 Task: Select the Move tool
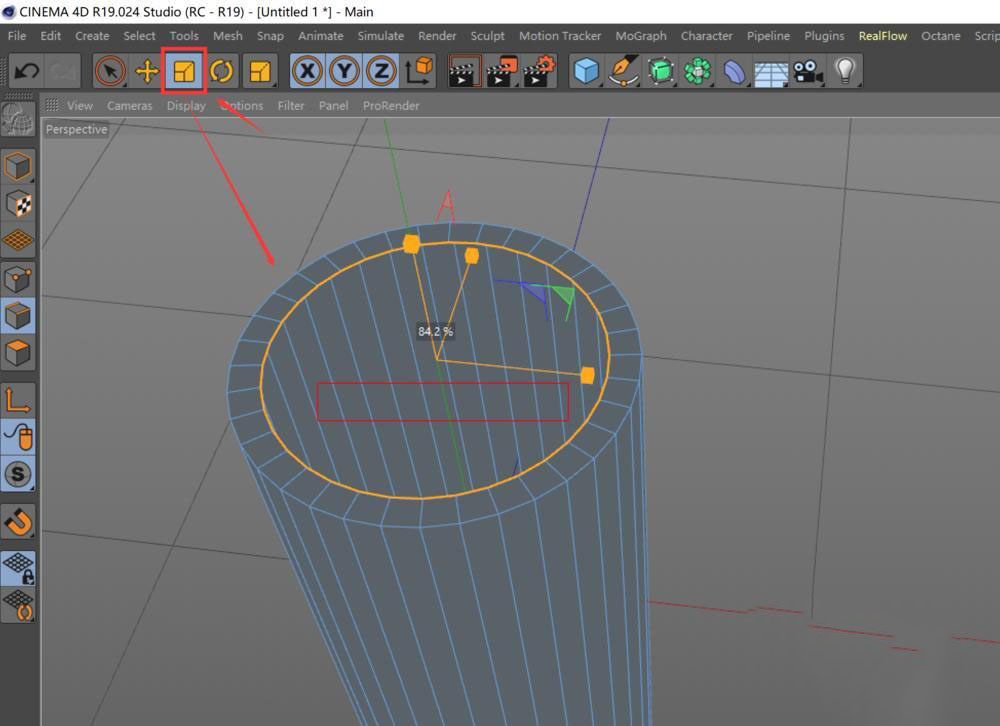click(x=147, y=71)
